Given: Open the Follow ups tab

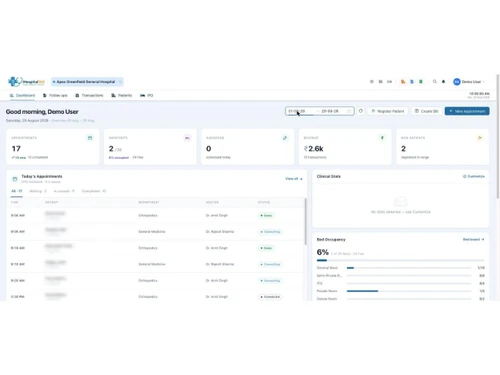Looking at the screenshot, I should [x=55, y=95].
